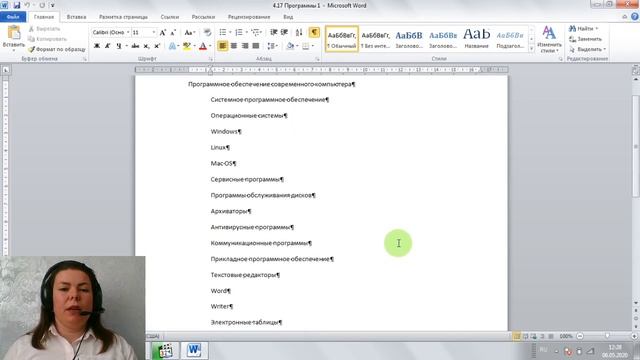Click the green app icon in taskbar
This screenshot has width=640, height=360.
click(165, 350)
